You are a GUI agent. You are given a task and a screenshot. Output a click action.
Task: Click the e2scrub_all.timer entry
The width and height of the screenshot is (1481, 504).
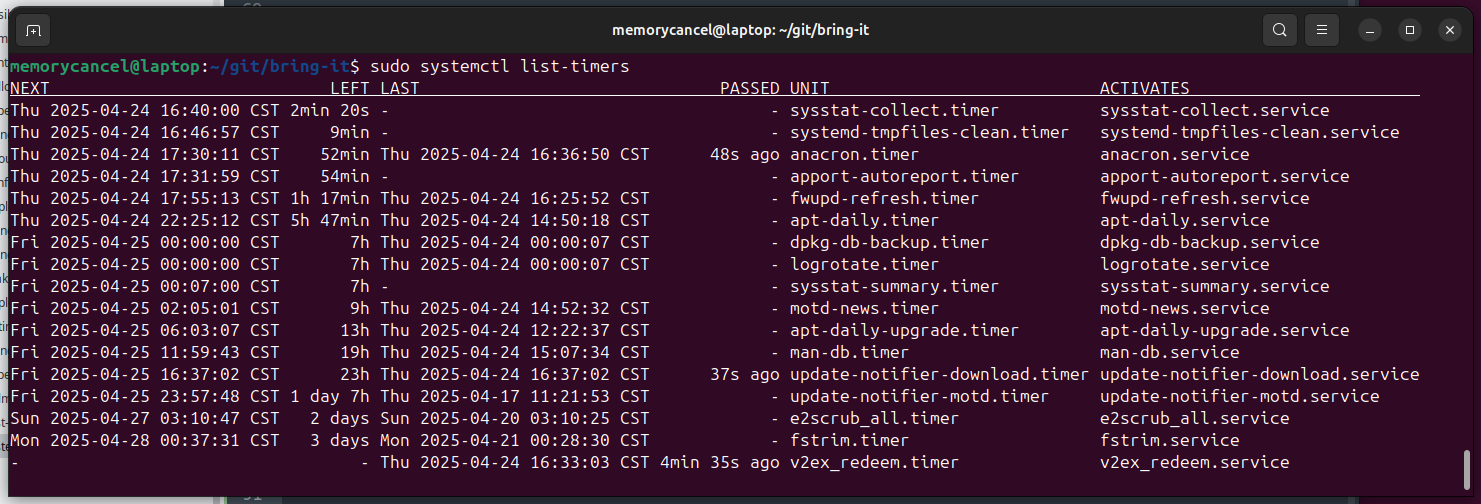pos(874,418)
